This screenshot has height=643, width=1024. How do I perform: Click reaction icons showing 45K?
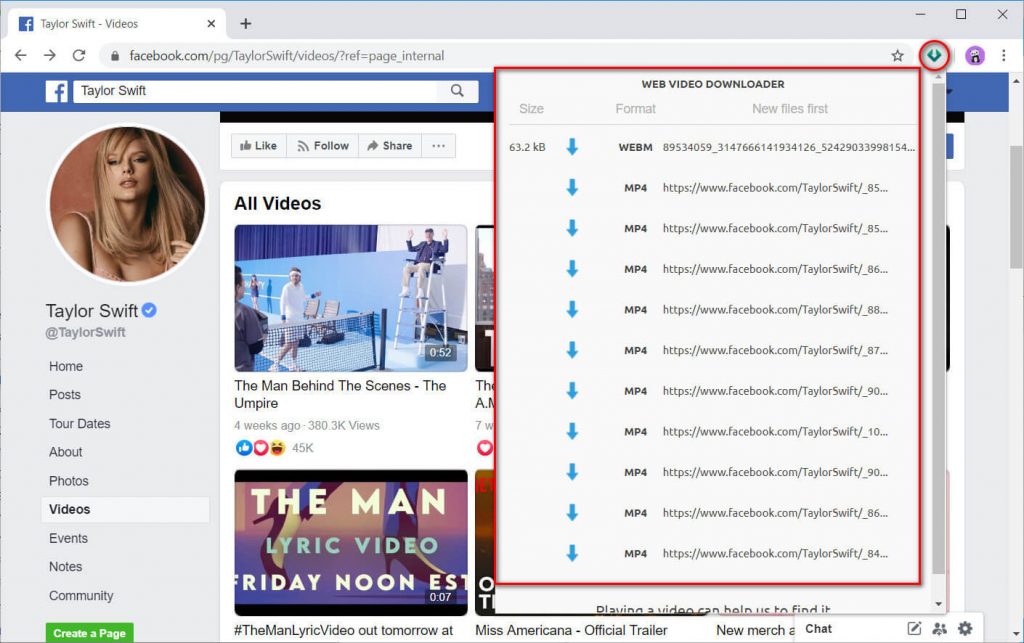(x=261, y=448)
